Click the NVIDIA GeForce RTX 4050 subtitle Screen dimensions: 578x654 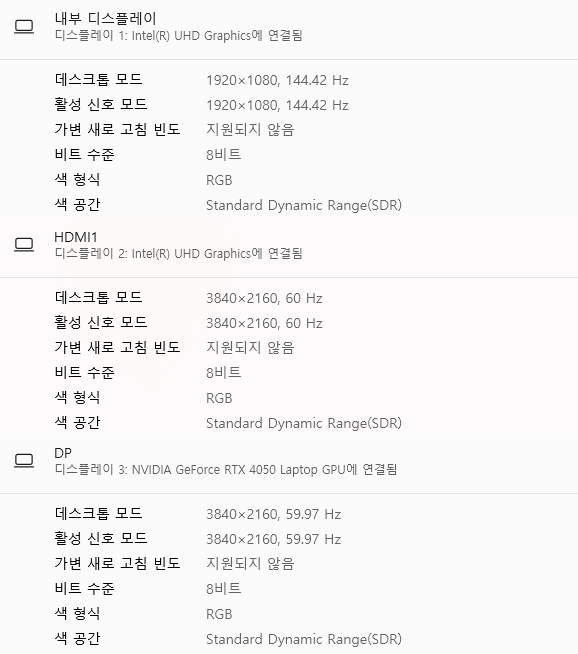click(x=226, y=470)
